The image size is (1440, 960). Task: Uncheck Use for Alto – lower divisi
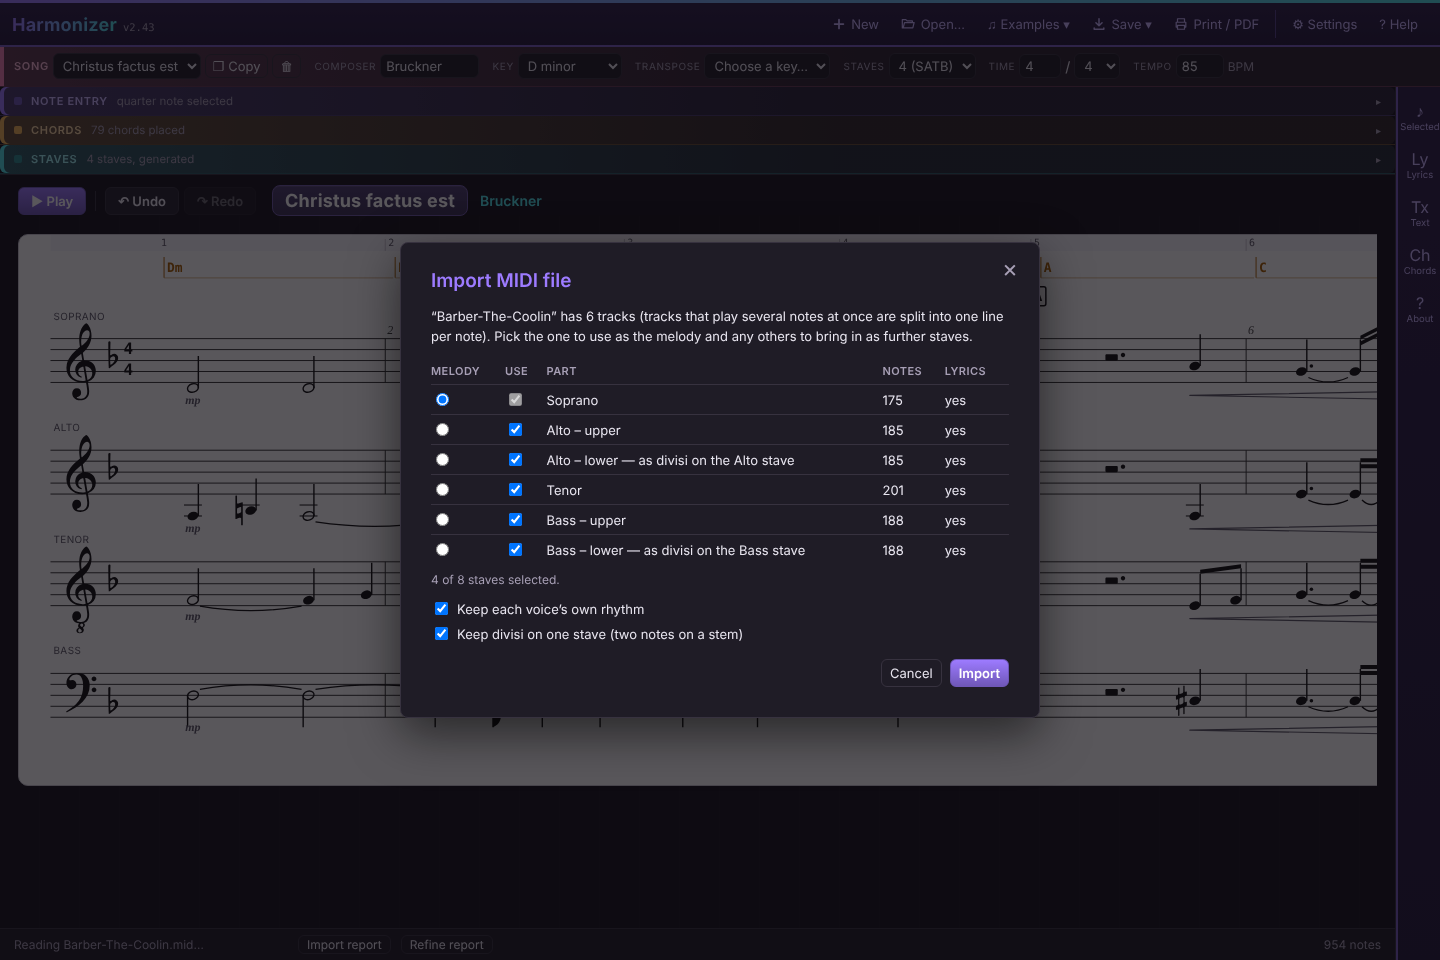[x=515, y=460]
